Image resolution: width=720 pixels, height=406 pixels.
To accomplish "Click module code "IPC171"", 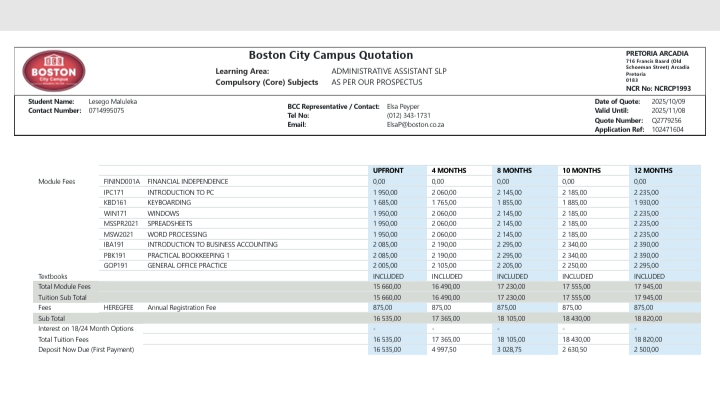I will click(x=113, y=192).
